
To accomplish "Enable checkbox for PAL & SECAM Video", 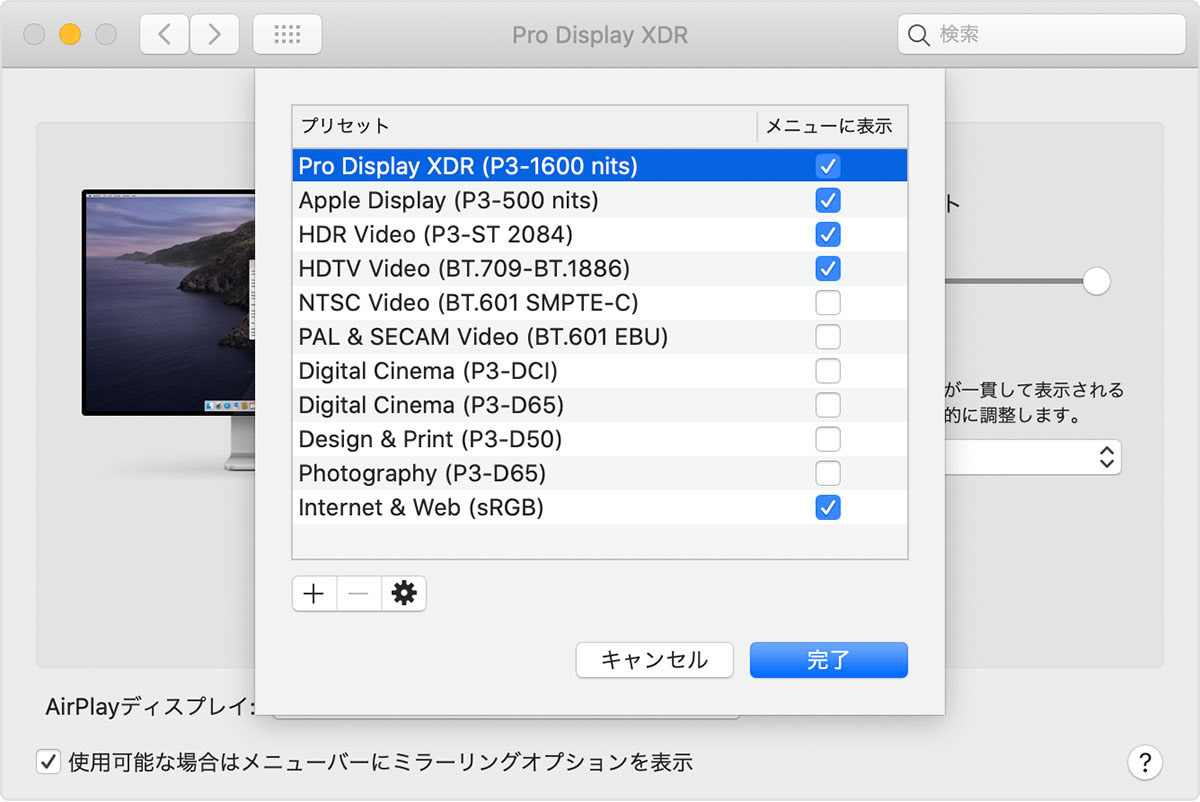I will pos(828,336).
